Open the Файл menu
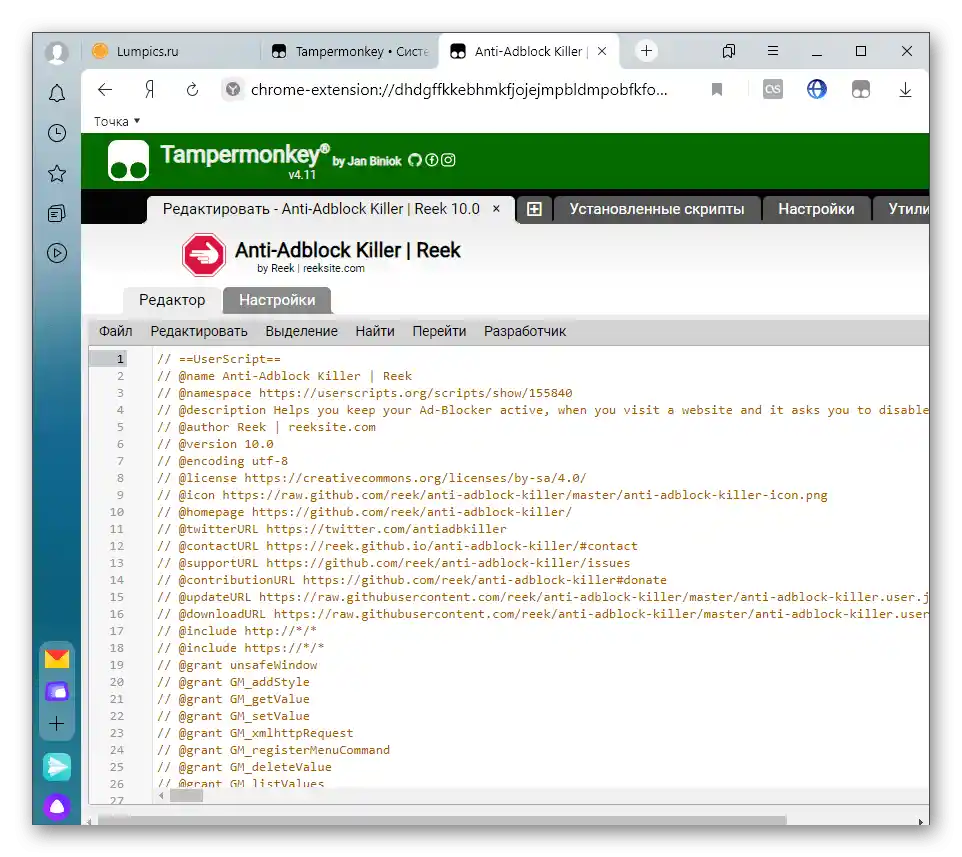 tap(115, 331)
